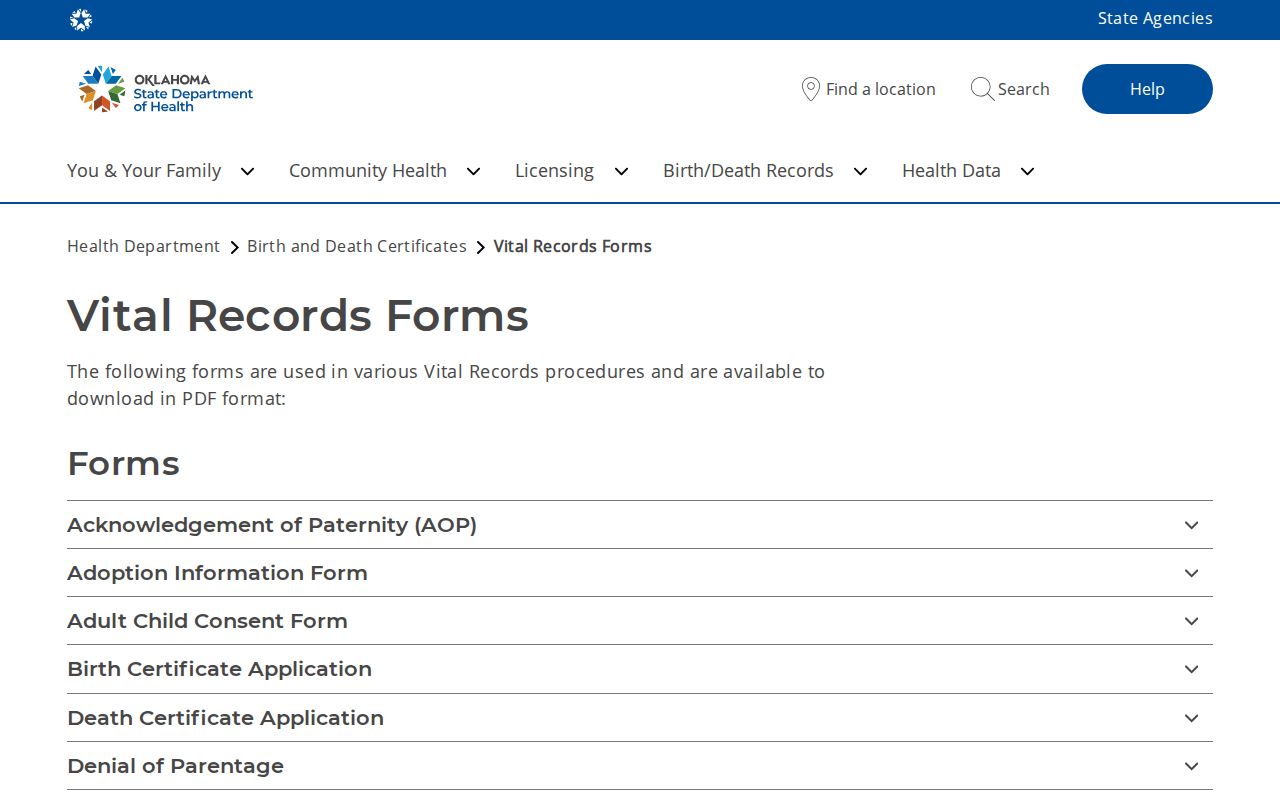Go to Birth and Death Certificates breadcrumb
Viewport: 1280px width, 800px height.
357,246
